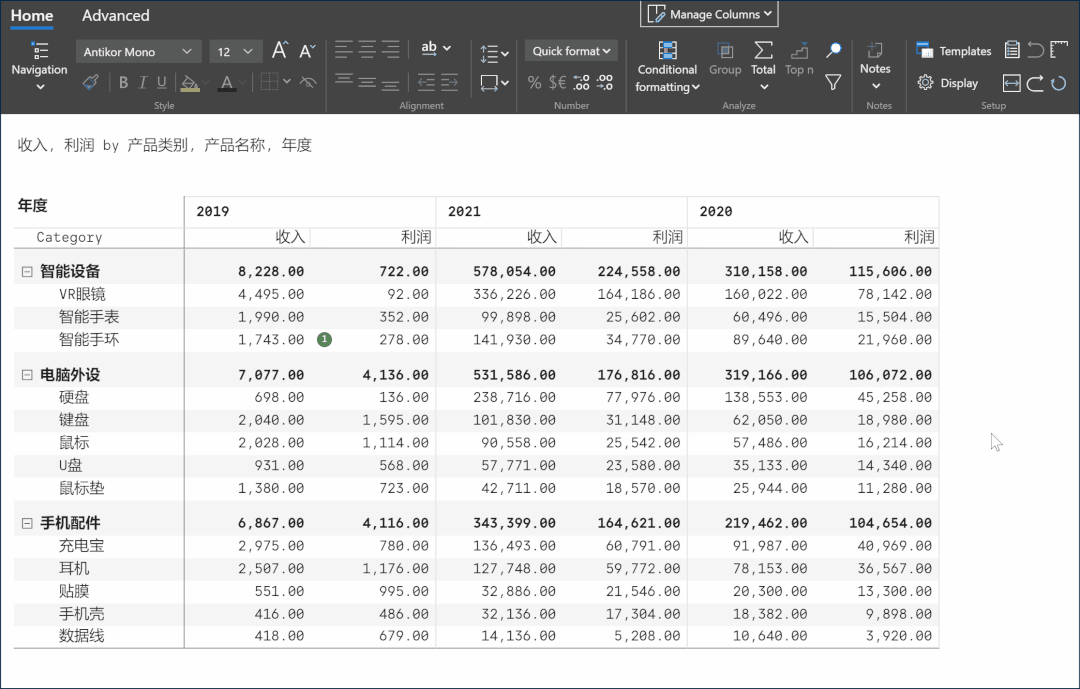This screenshot has height=689, width=1080.
Task: Center text horizontally
Action: coord(367,49)
